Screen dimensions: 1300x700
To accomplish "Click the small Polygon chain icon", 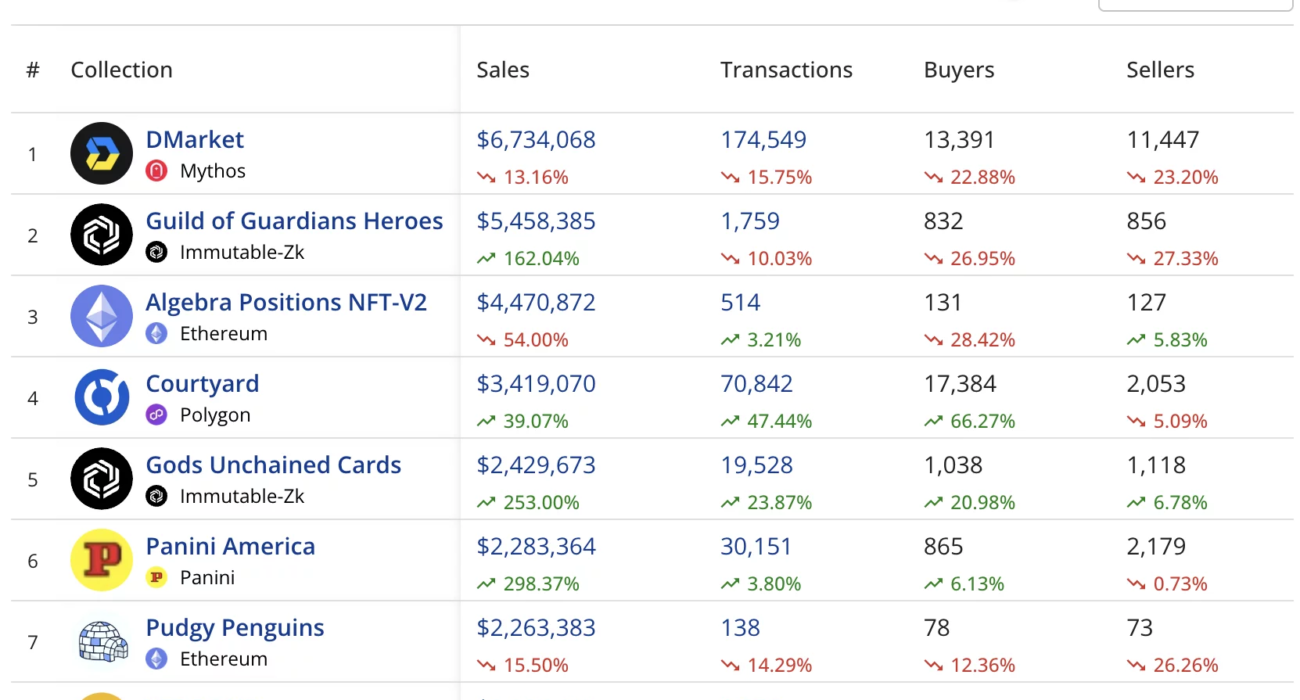I will coord(156,415).
